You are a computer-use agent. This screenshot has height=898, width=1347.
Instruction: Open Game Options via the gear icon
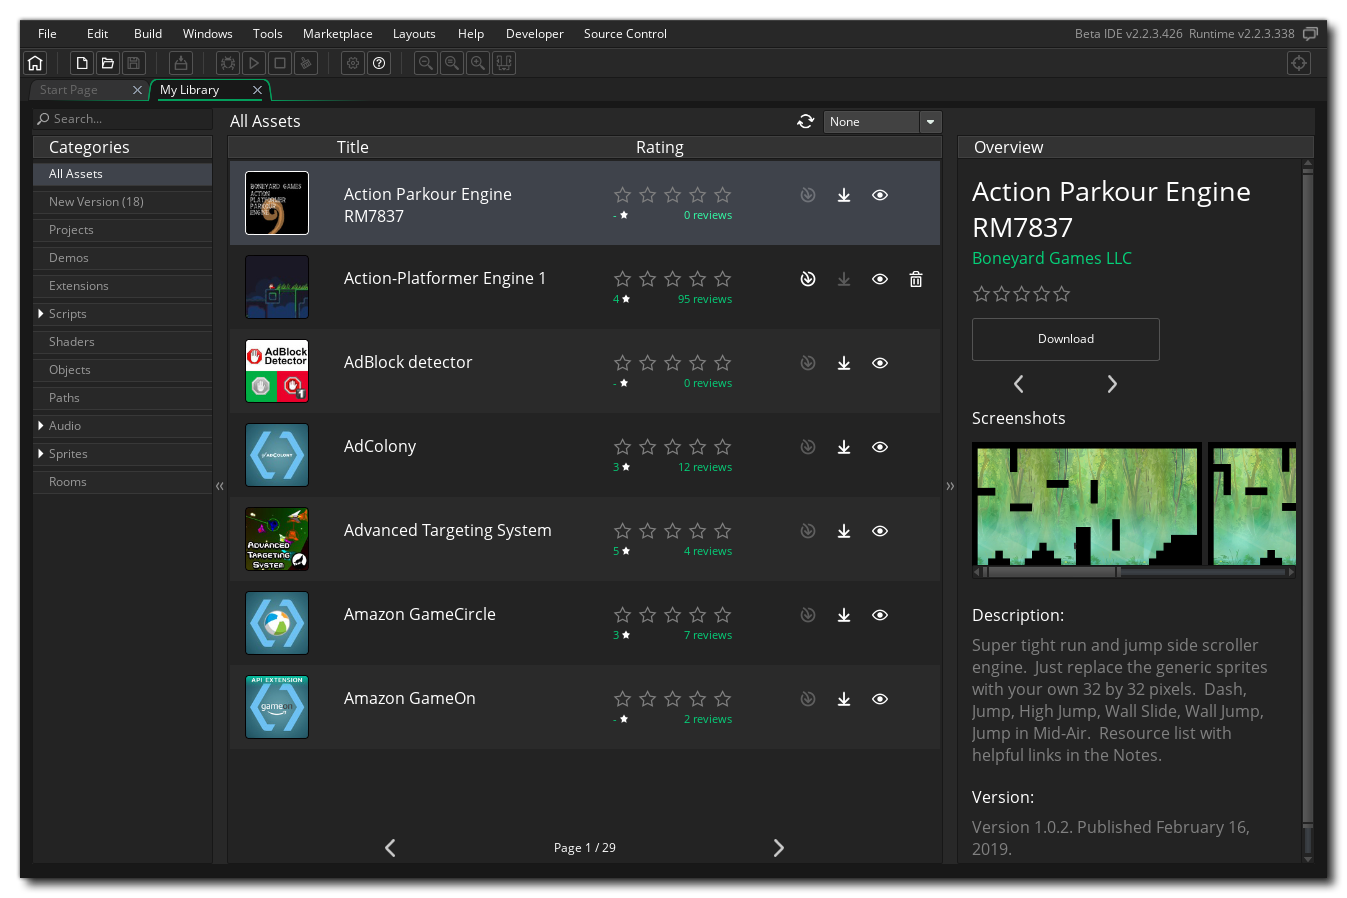[353, 63]
